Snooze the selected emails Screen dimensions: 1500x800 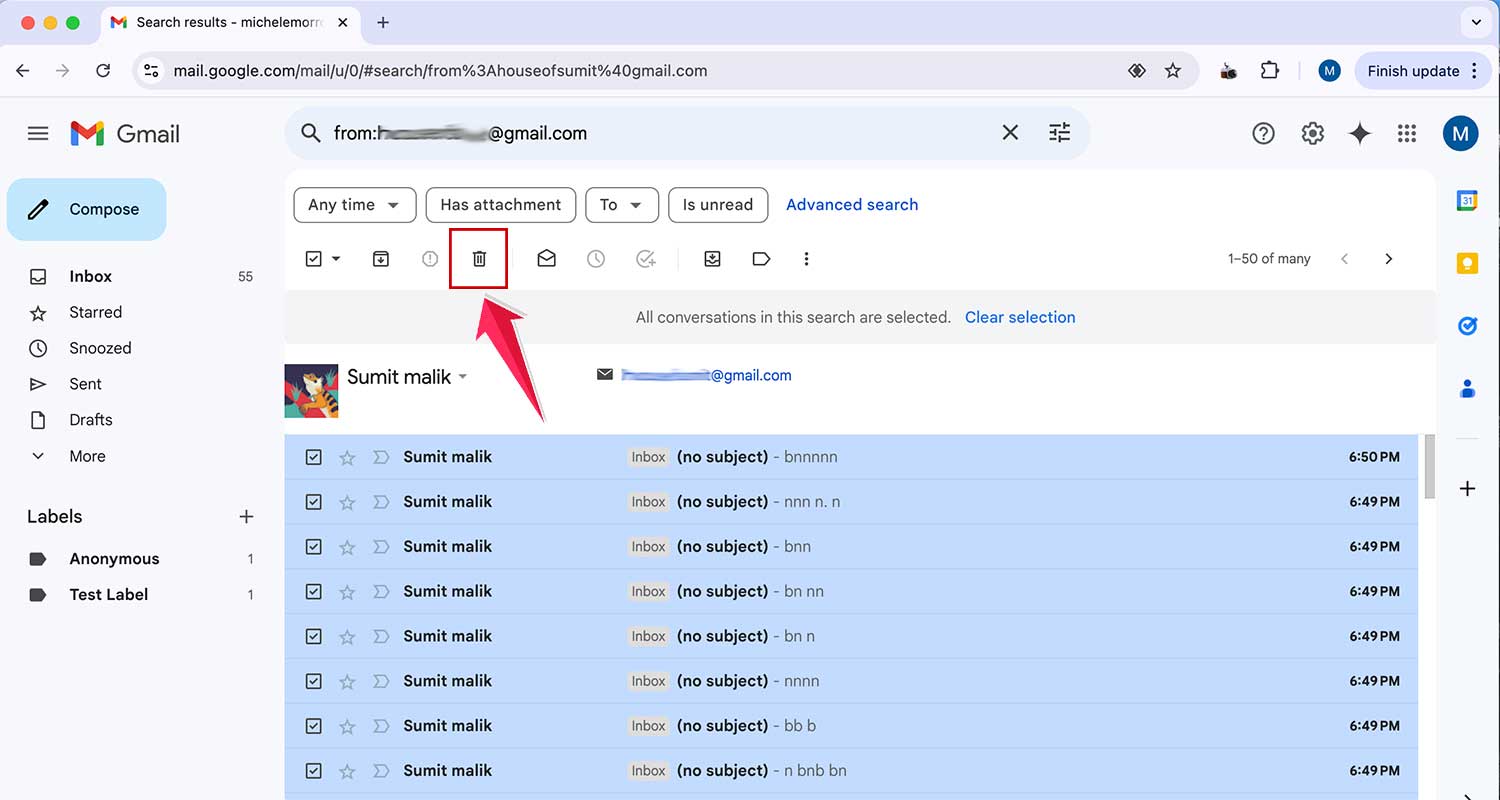click(596, 258)
